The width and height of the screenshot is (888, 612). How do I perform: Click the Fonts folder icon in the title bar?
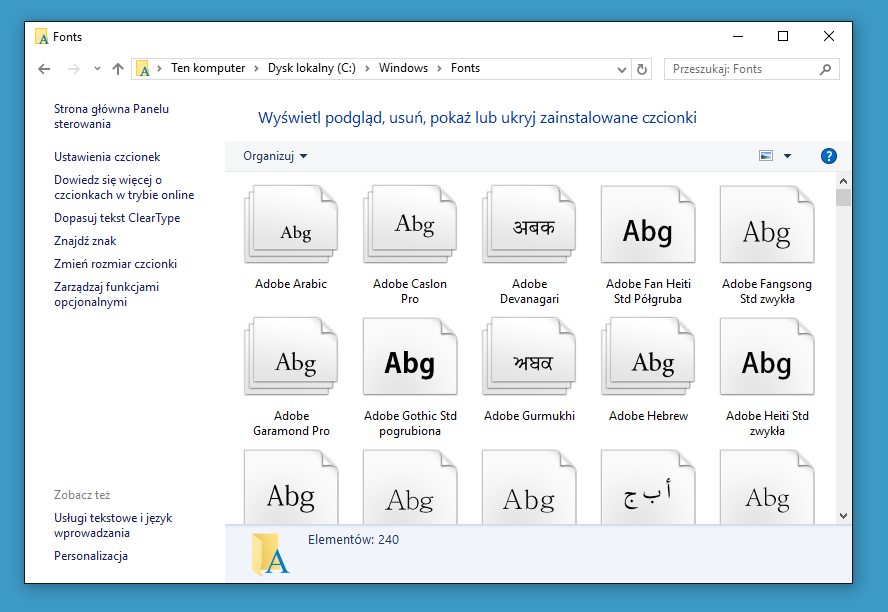(42, 37)
